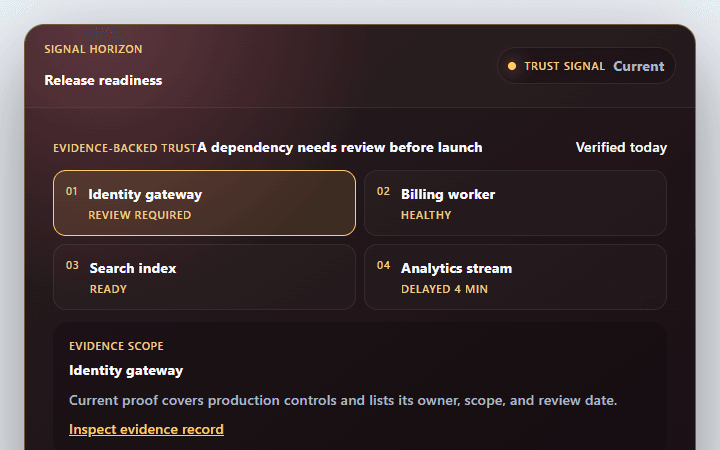Choose the Analytics stream card

coord(515,277)
